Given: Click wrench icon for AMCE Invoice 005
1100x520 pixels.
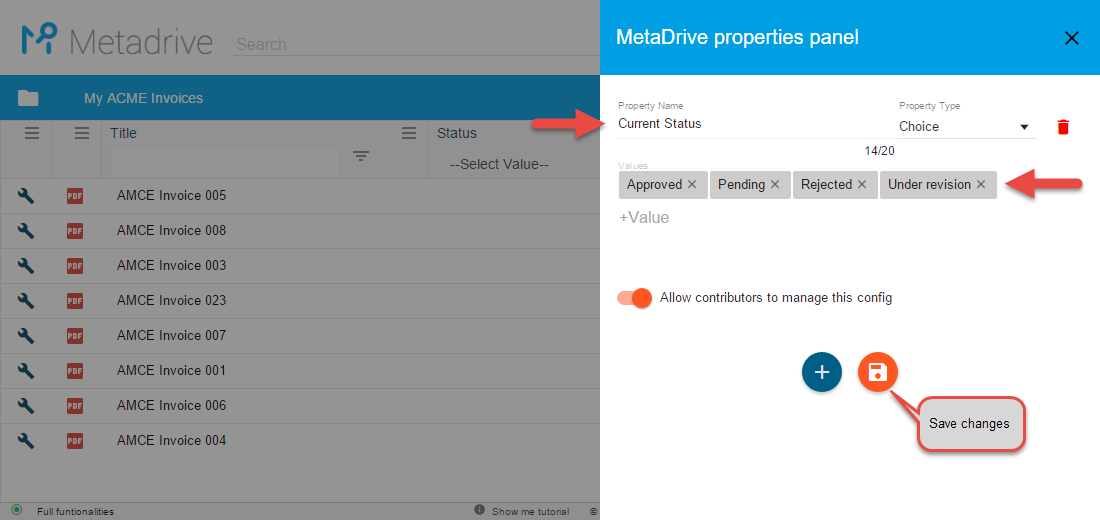Looking at the screenshot, I should tap(26, 196).
